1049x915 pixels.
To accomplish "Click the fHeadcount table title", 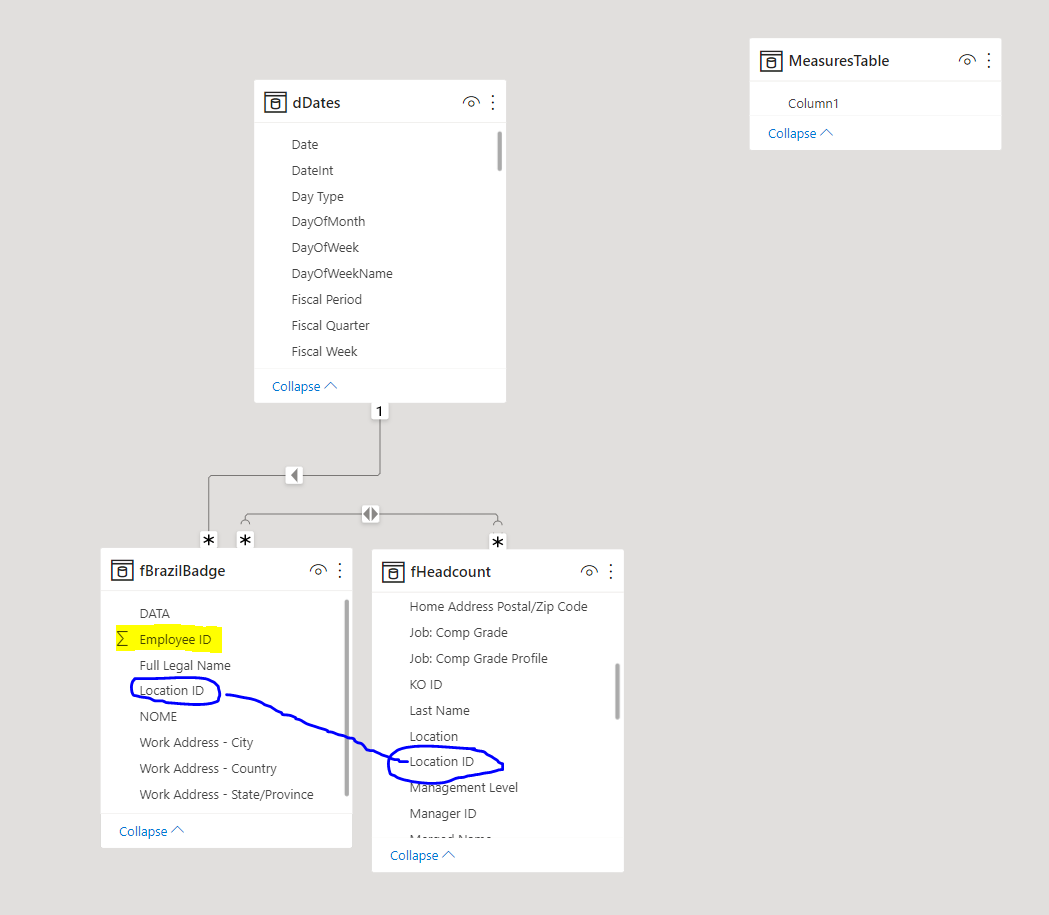I will pyautogui.click(x=450, y=572).
